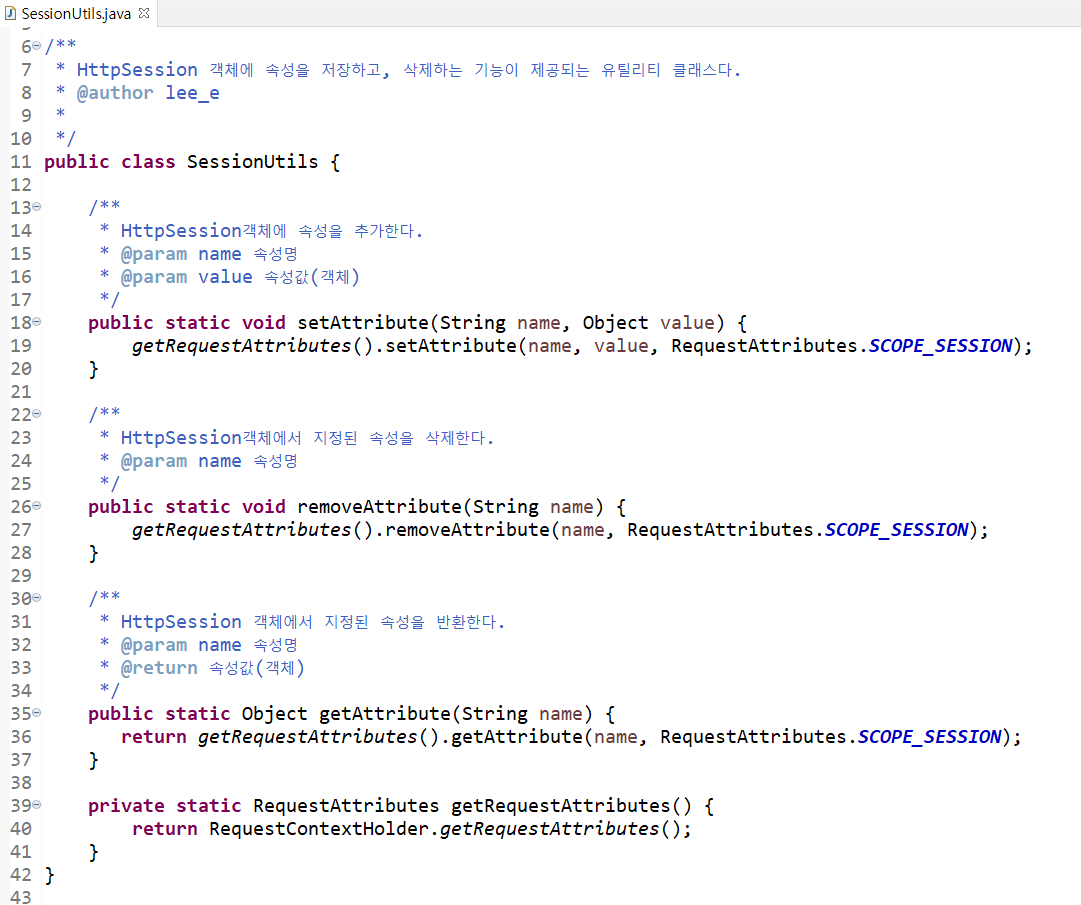This screenshot has height=905, width=1081.
Task: Click line number 36 in the gutter
Action: click(x=21, y=737)
